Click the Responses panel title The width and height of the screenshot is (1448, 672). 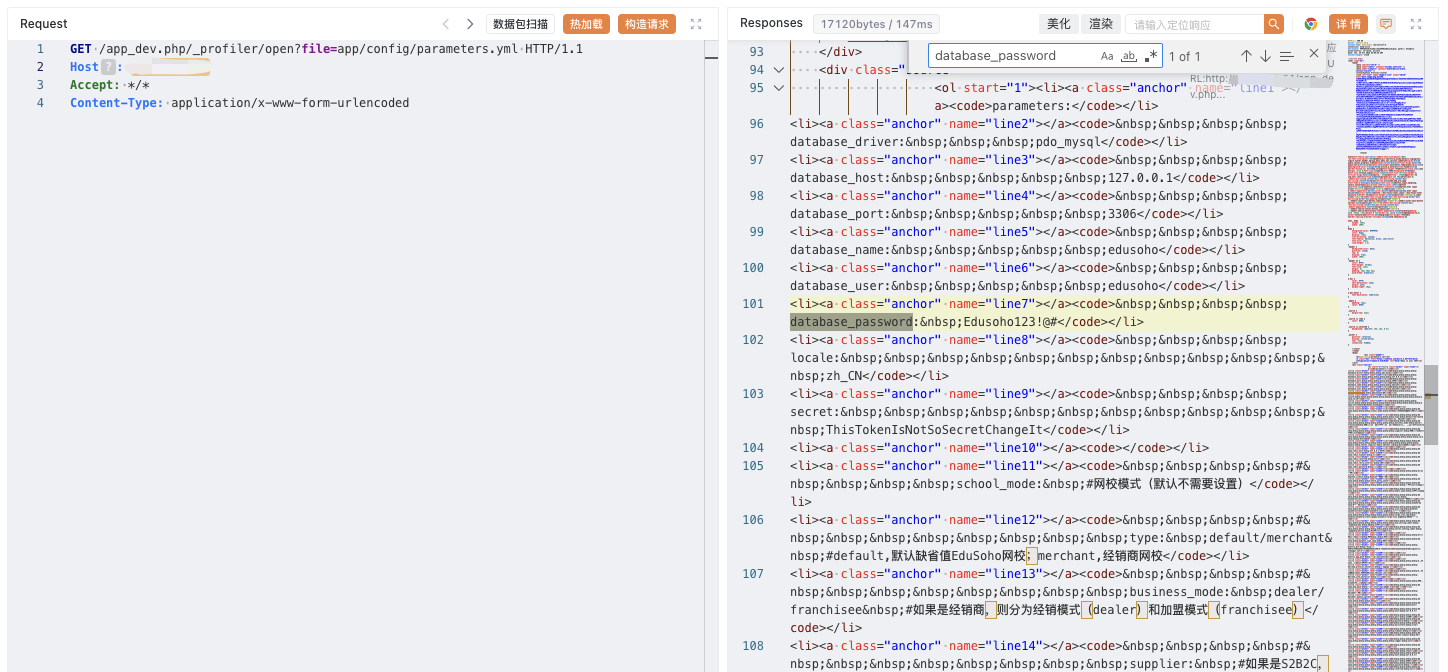point(771,23)
